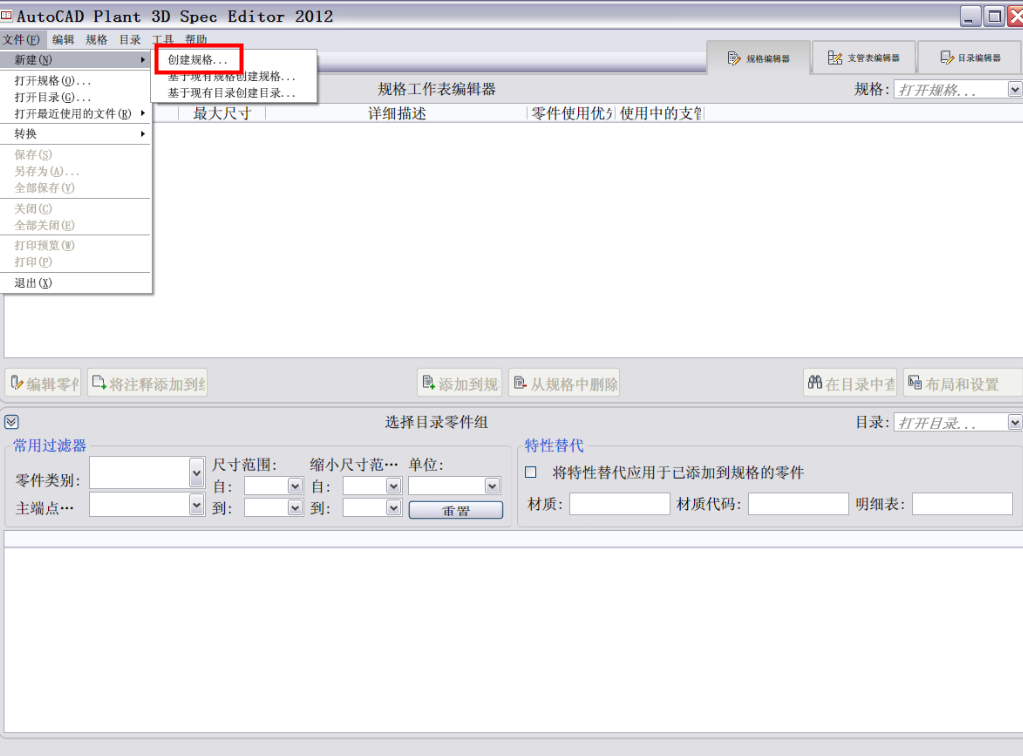Open the 缩小尺寸范围 自 dropdown
1023x756 pixels.
click(x=393, y=487)
